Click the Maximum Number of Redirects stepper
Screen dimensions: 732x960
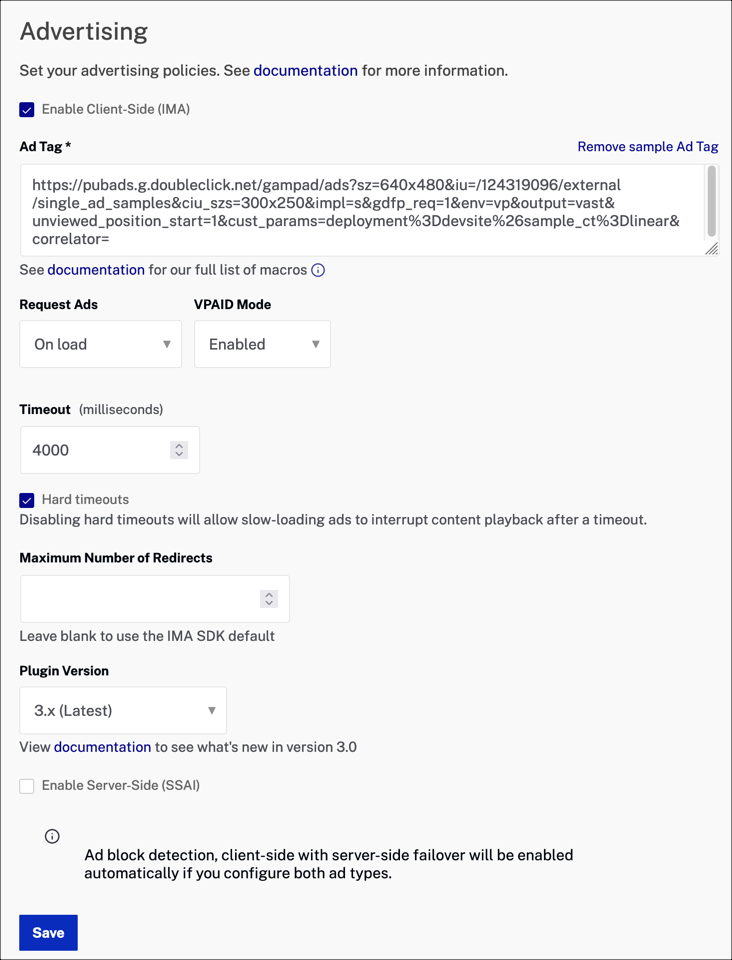pos(269,599)
